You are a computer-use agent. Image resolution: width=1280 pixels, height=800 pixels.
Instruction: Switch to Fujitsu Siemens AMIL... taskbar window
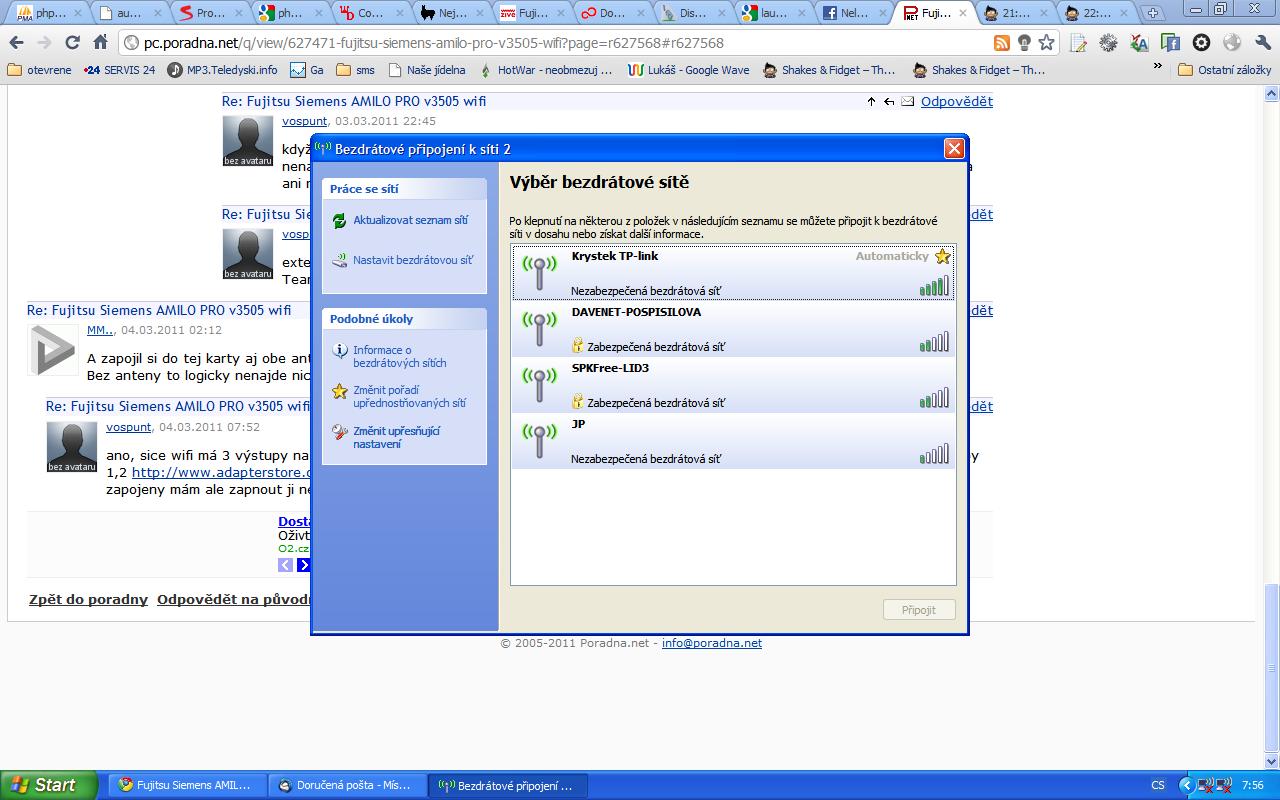188,785
